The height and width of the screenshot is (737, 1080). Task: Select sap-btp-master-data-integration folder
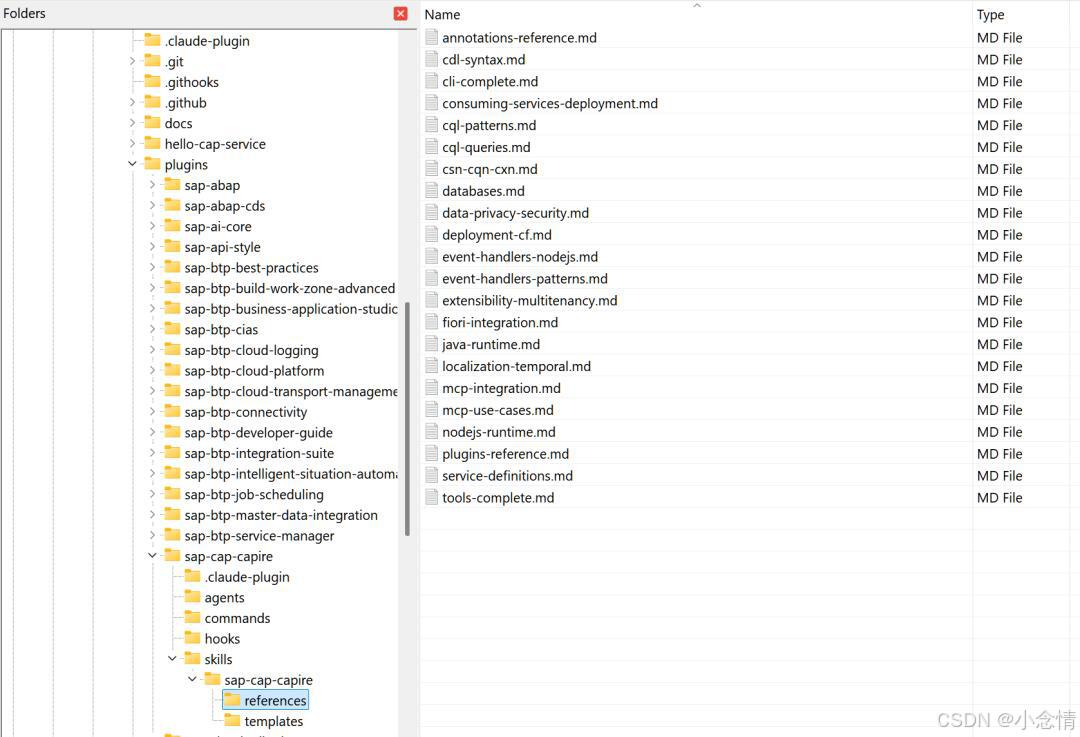click(x=281, y=515)
